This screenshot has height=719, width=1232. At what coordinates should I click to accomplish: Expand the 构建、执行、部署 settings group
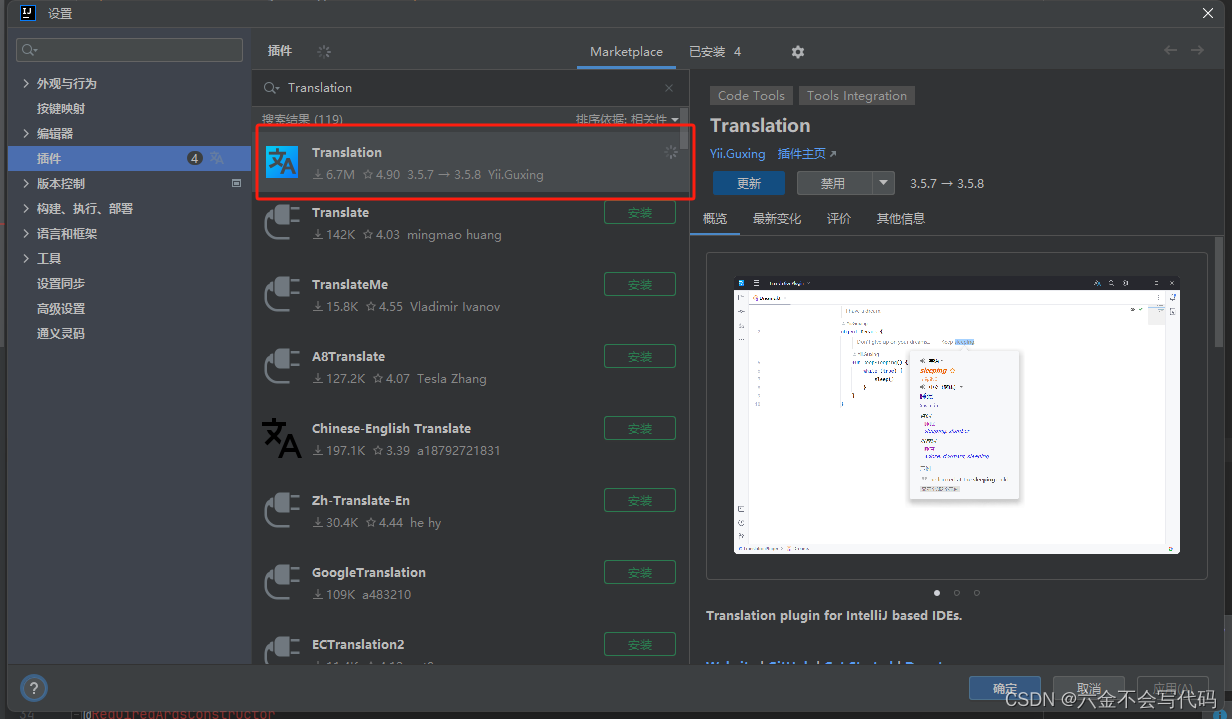(x=26, y=208)
